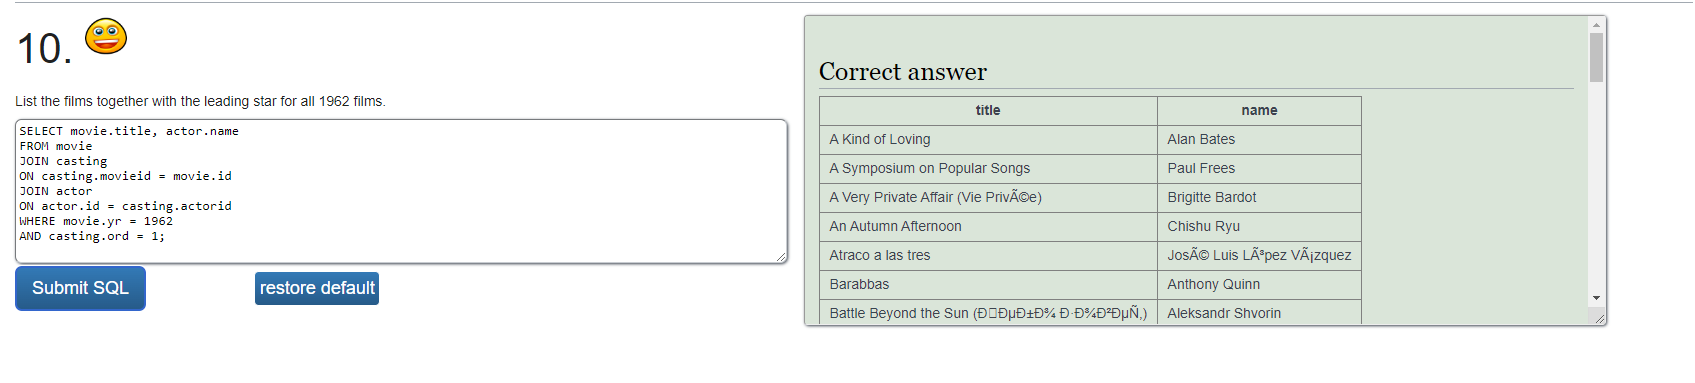The width and height of the screenshot is (1695, 383).
Task: Click the Barabbas title cell
Action: point(988,285)
